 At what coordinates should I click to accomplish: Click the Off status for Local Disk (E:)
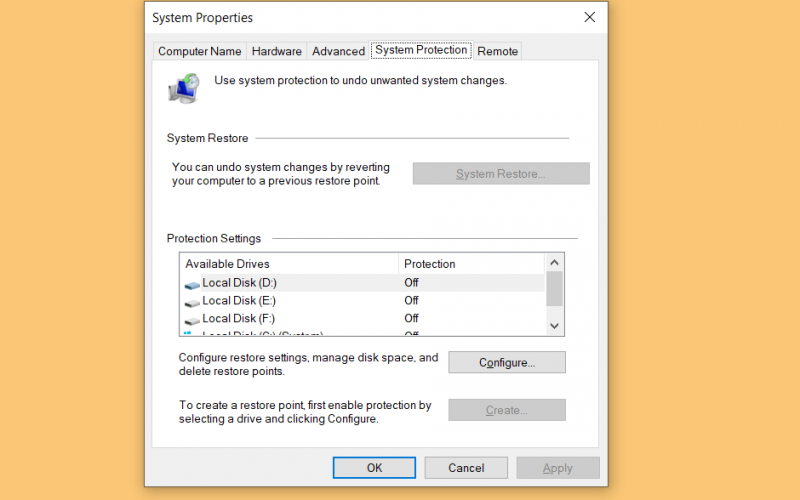pos(411,301)
